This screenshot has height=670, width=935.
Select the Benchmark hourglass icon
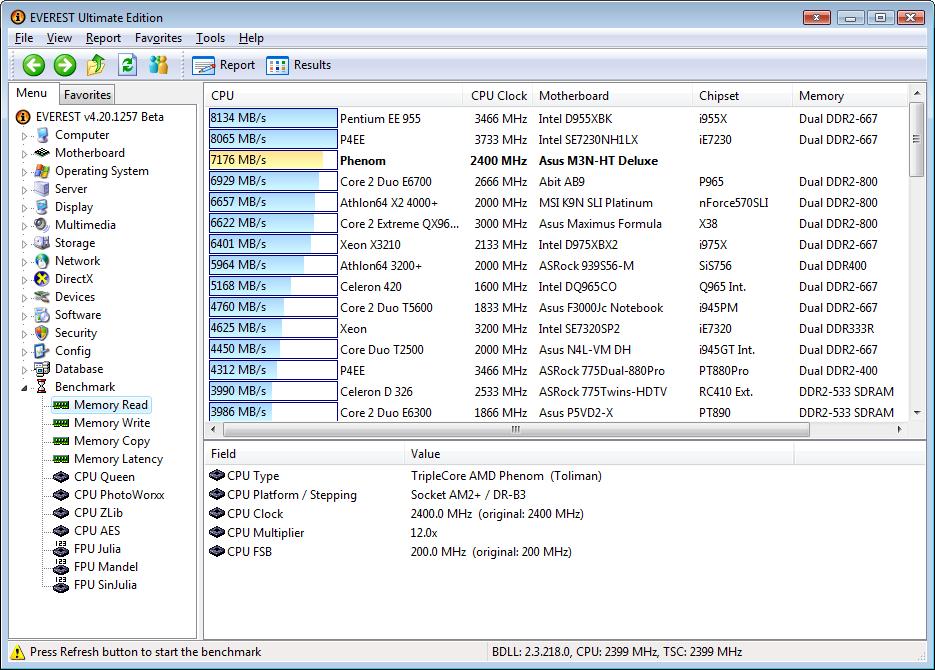[41, 387]
